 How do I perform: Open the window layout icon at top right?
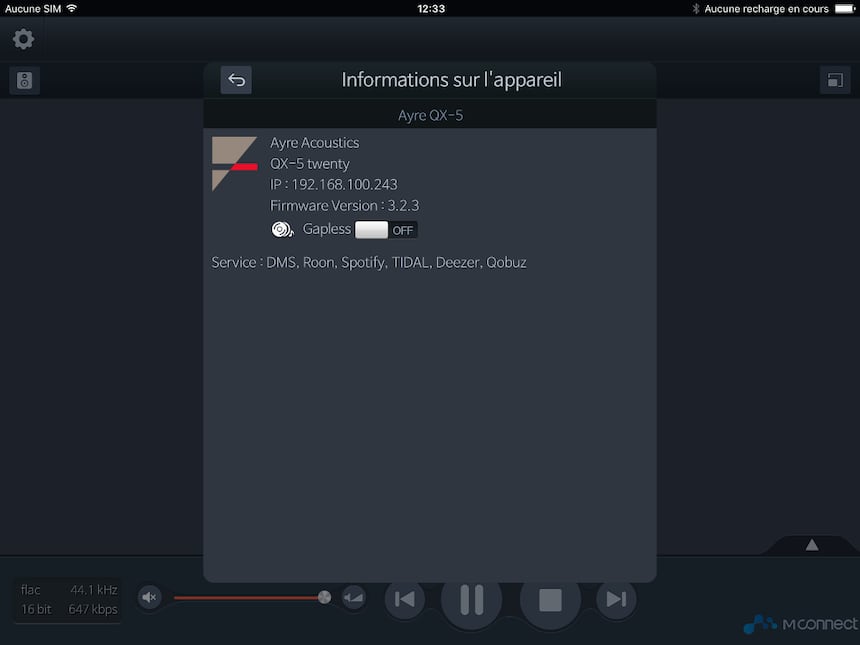point(835,80)
